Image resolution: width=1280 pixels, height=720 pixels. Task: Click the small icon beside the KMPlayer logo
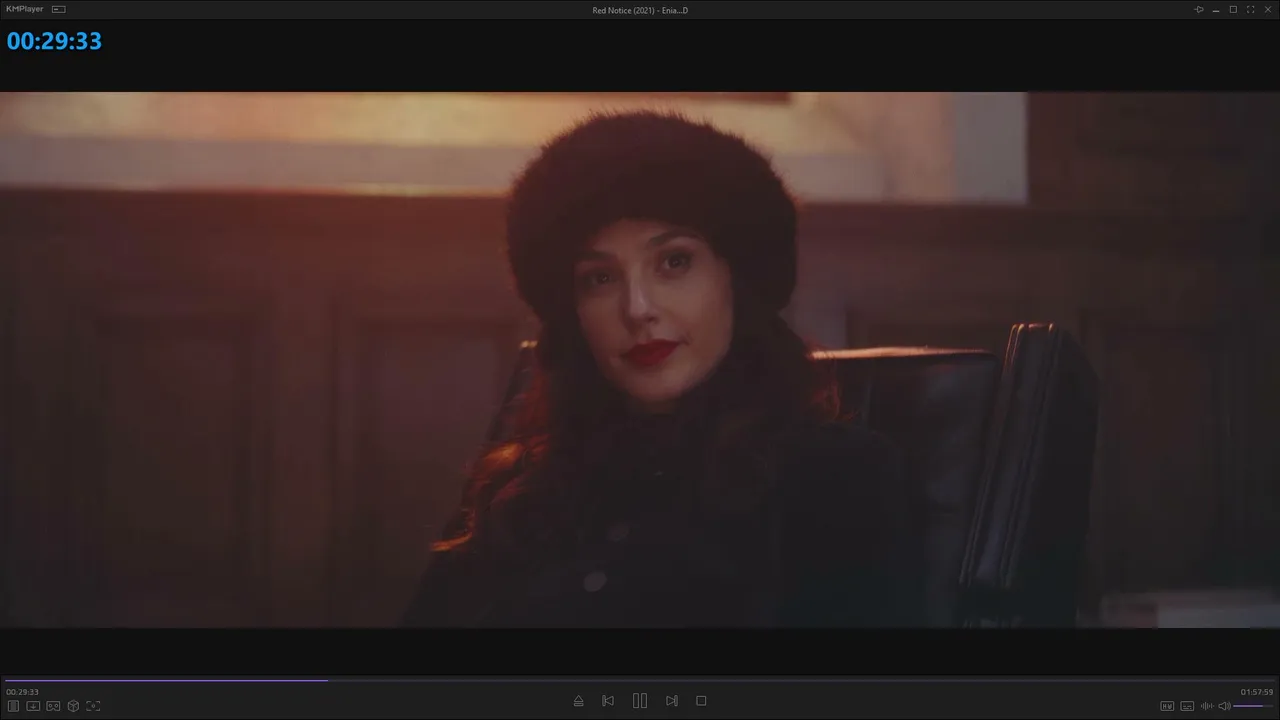[x=59, y=9]
